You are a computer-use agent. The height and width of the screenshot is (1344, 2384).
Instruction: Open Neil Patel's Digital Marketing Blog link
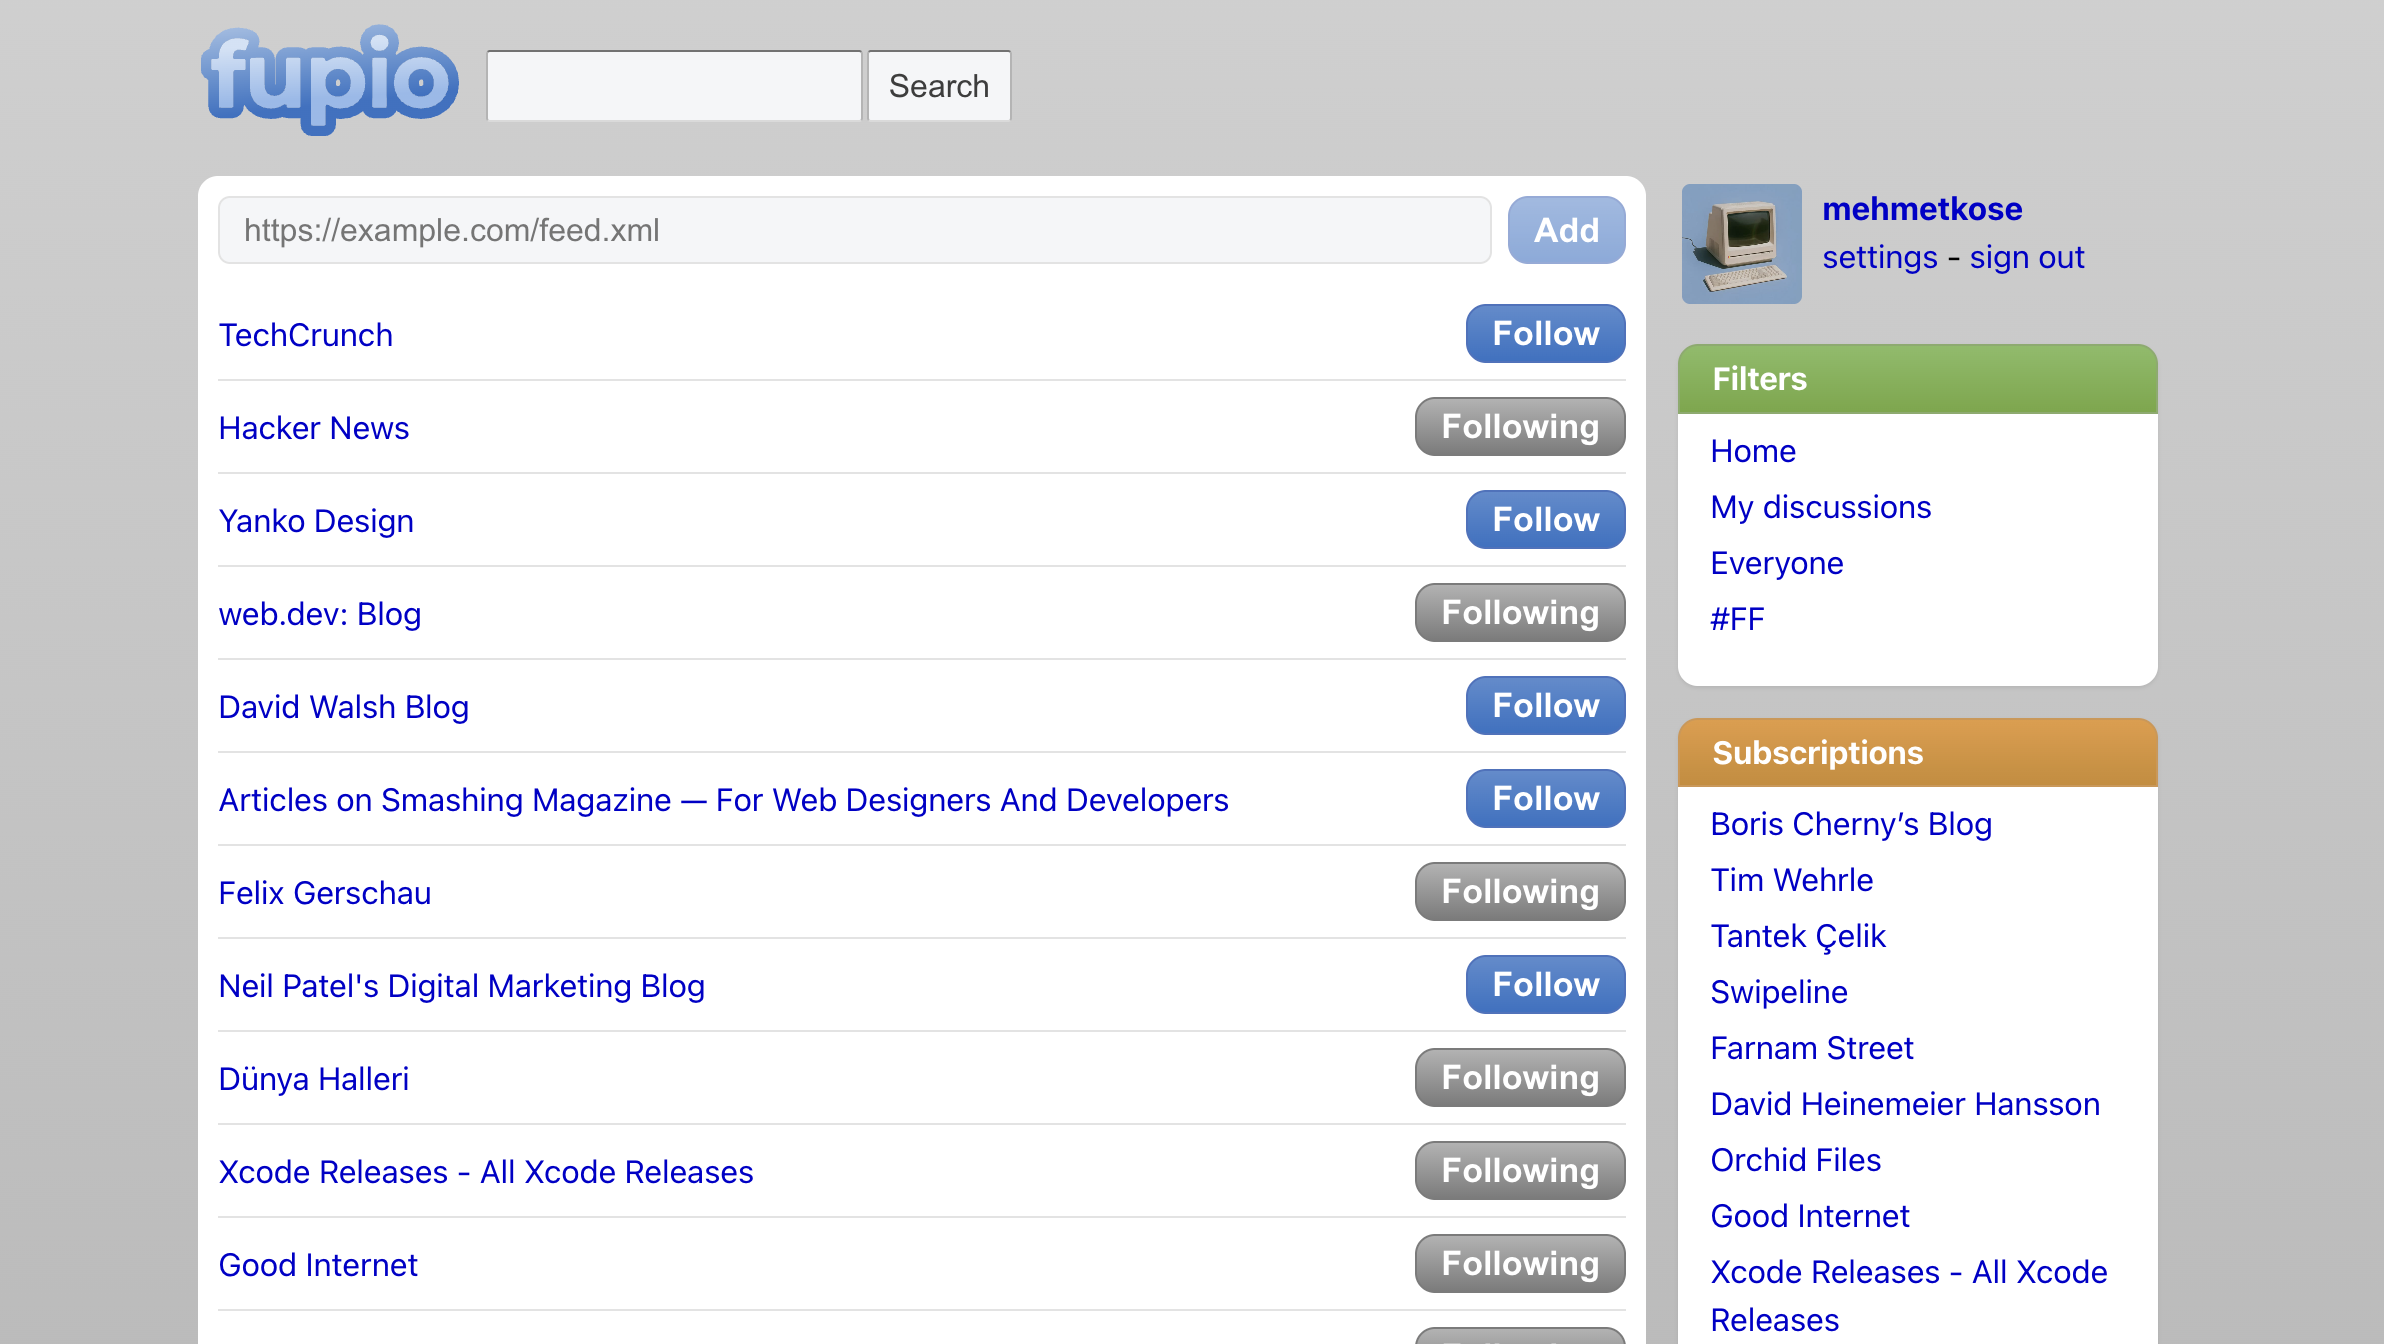462,986
